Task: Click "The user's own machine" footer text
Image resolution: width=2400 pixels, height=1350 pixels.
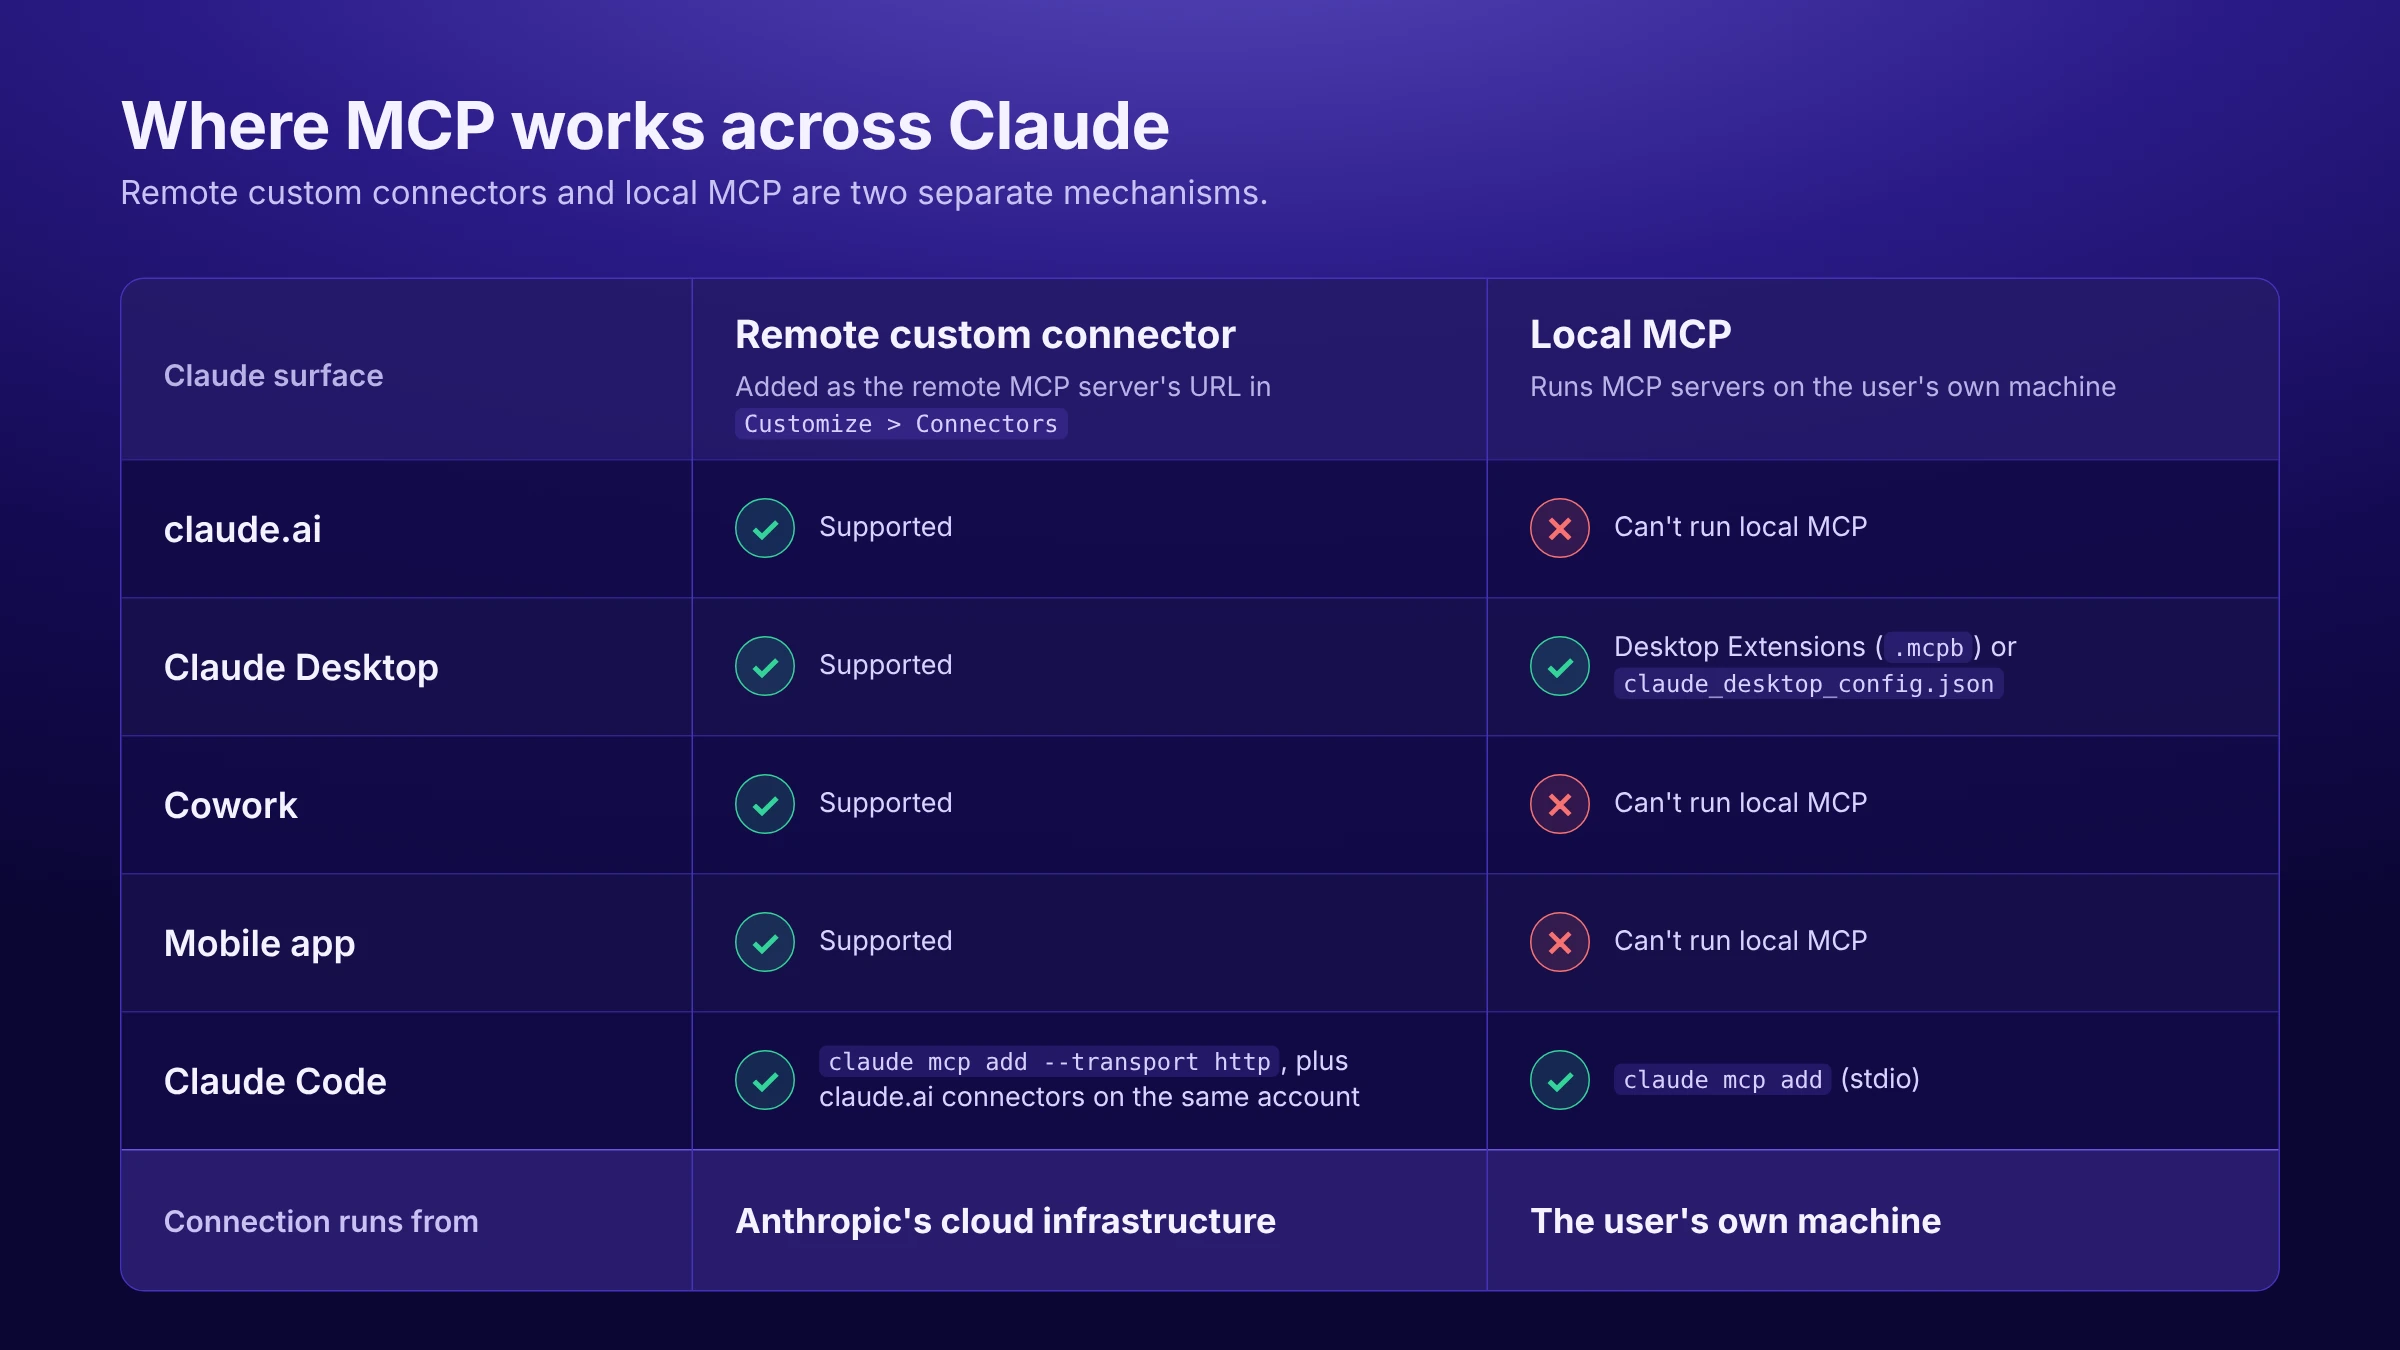Action: pyautogui.click(x=1735, y=1222)
